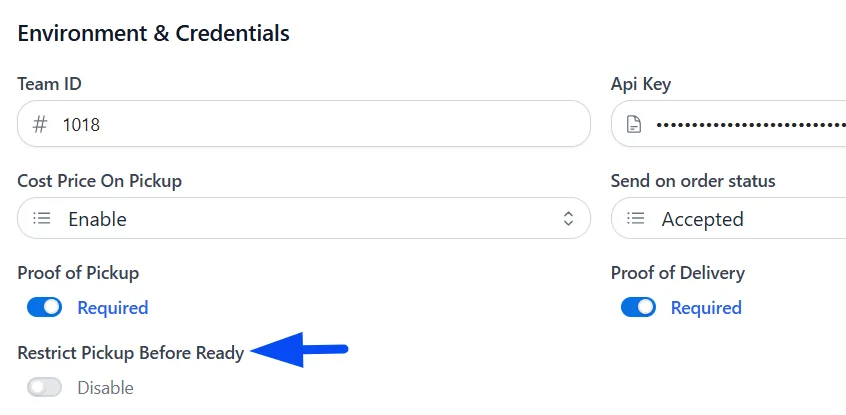Open the Send on order status dropdown

(x=728, y=218)
